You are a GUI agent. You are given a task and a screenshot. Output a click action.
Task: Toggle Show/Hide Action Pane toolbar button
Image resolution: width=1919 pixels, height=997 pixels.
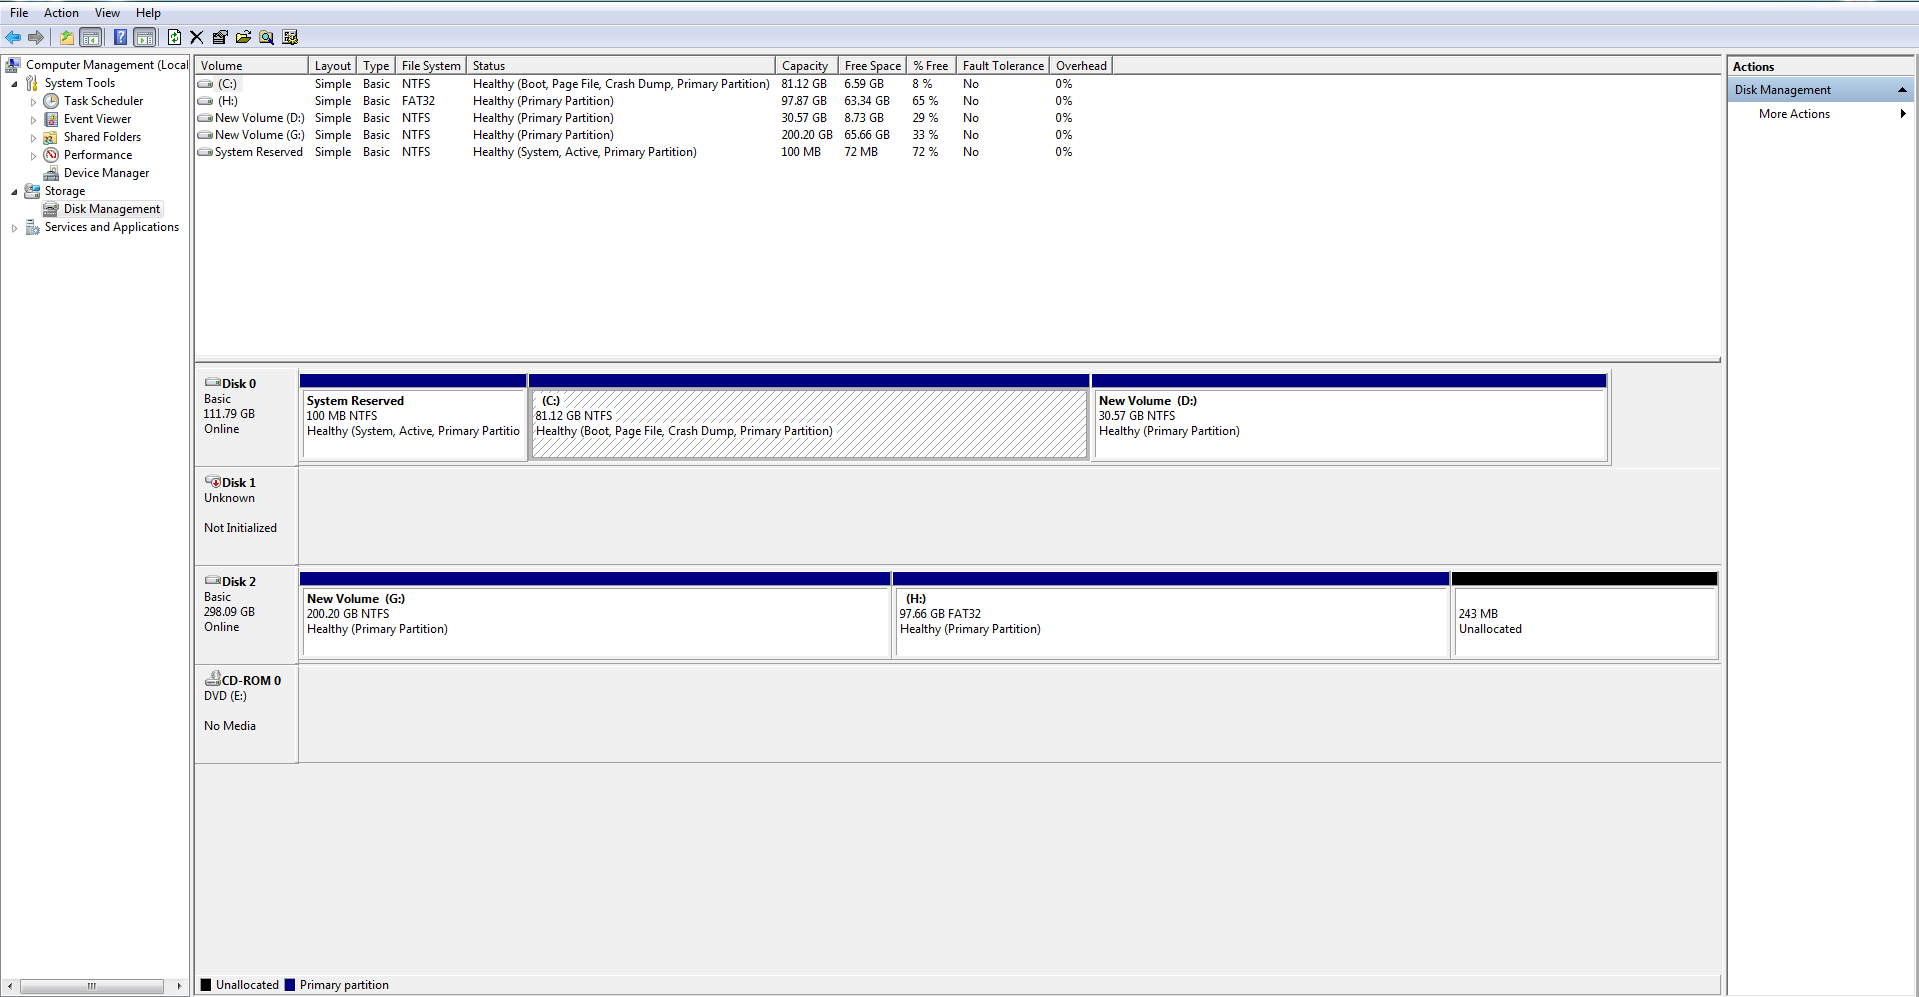145,37
